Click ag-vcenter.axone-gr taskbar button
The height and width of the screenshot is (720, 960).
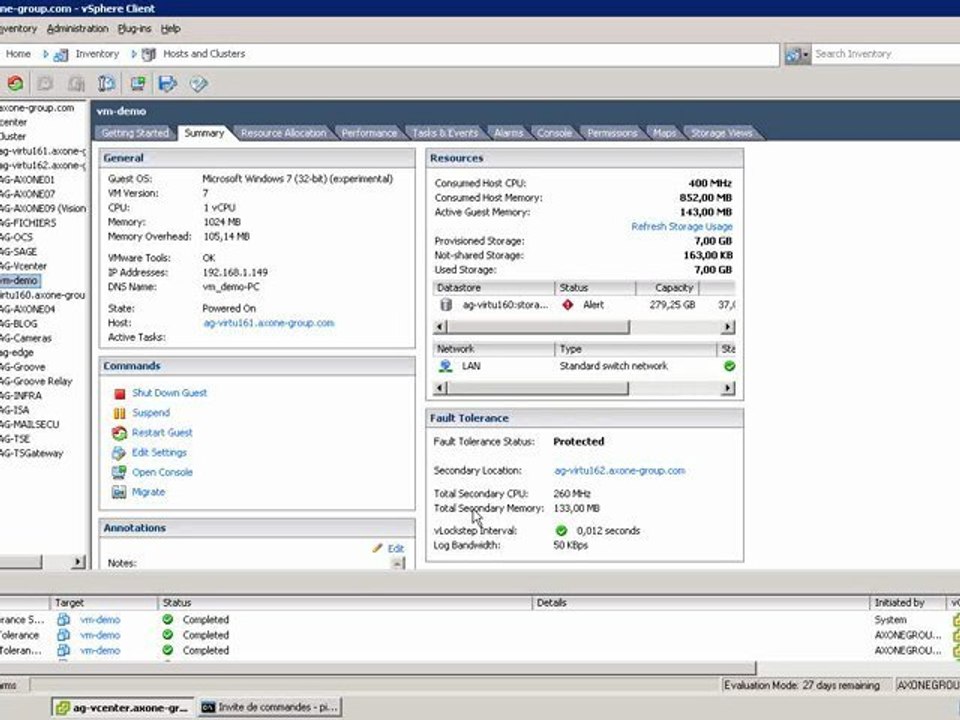(x=123, y=708)
